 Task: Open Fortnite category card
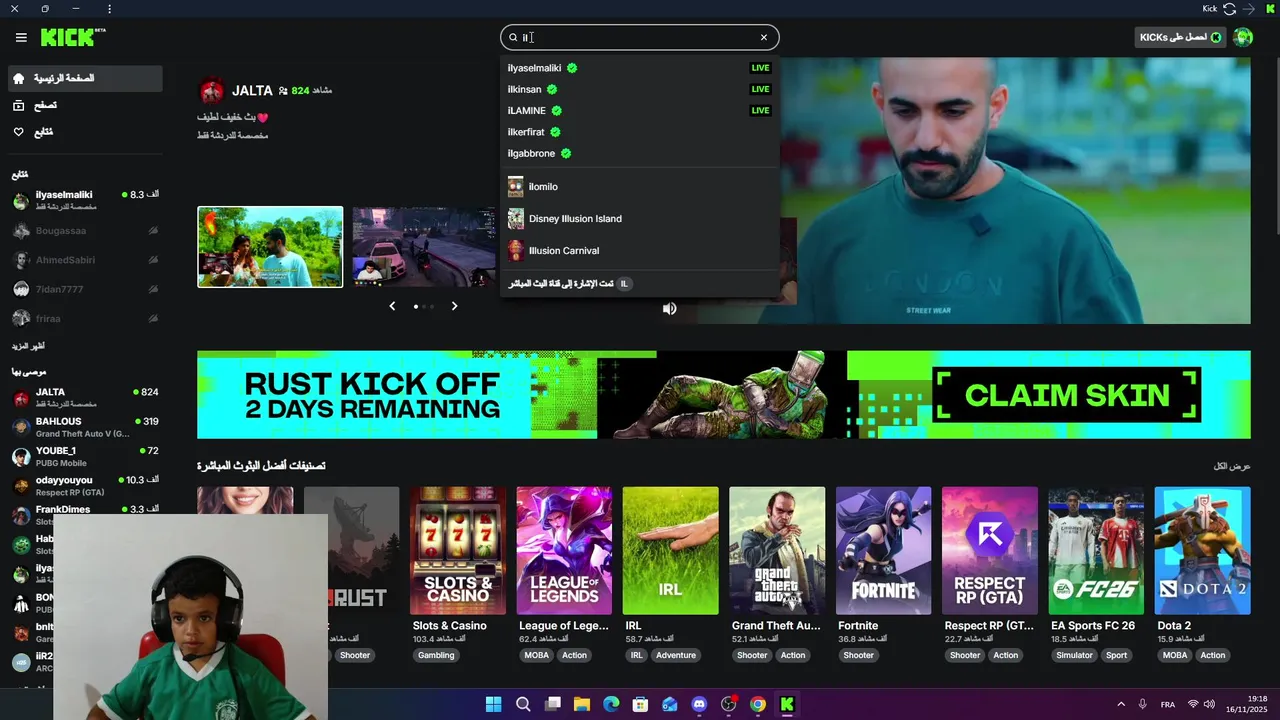(883, 551)
